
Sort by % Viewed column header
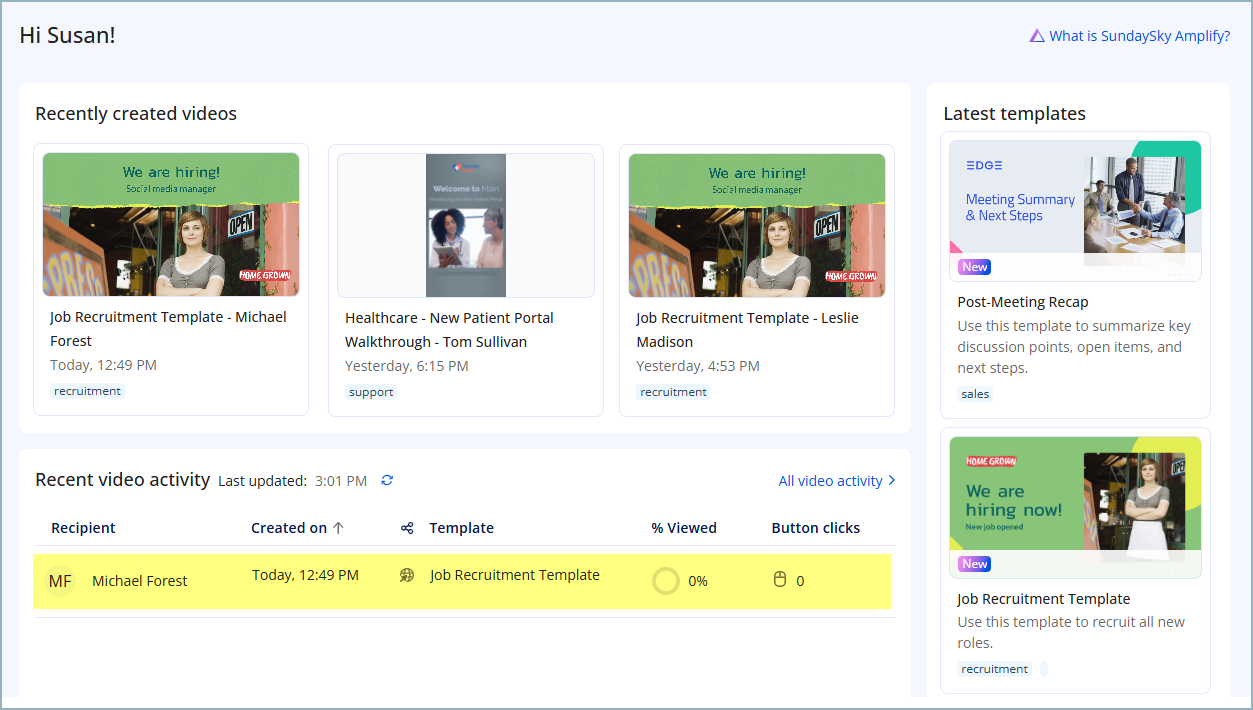683,528
